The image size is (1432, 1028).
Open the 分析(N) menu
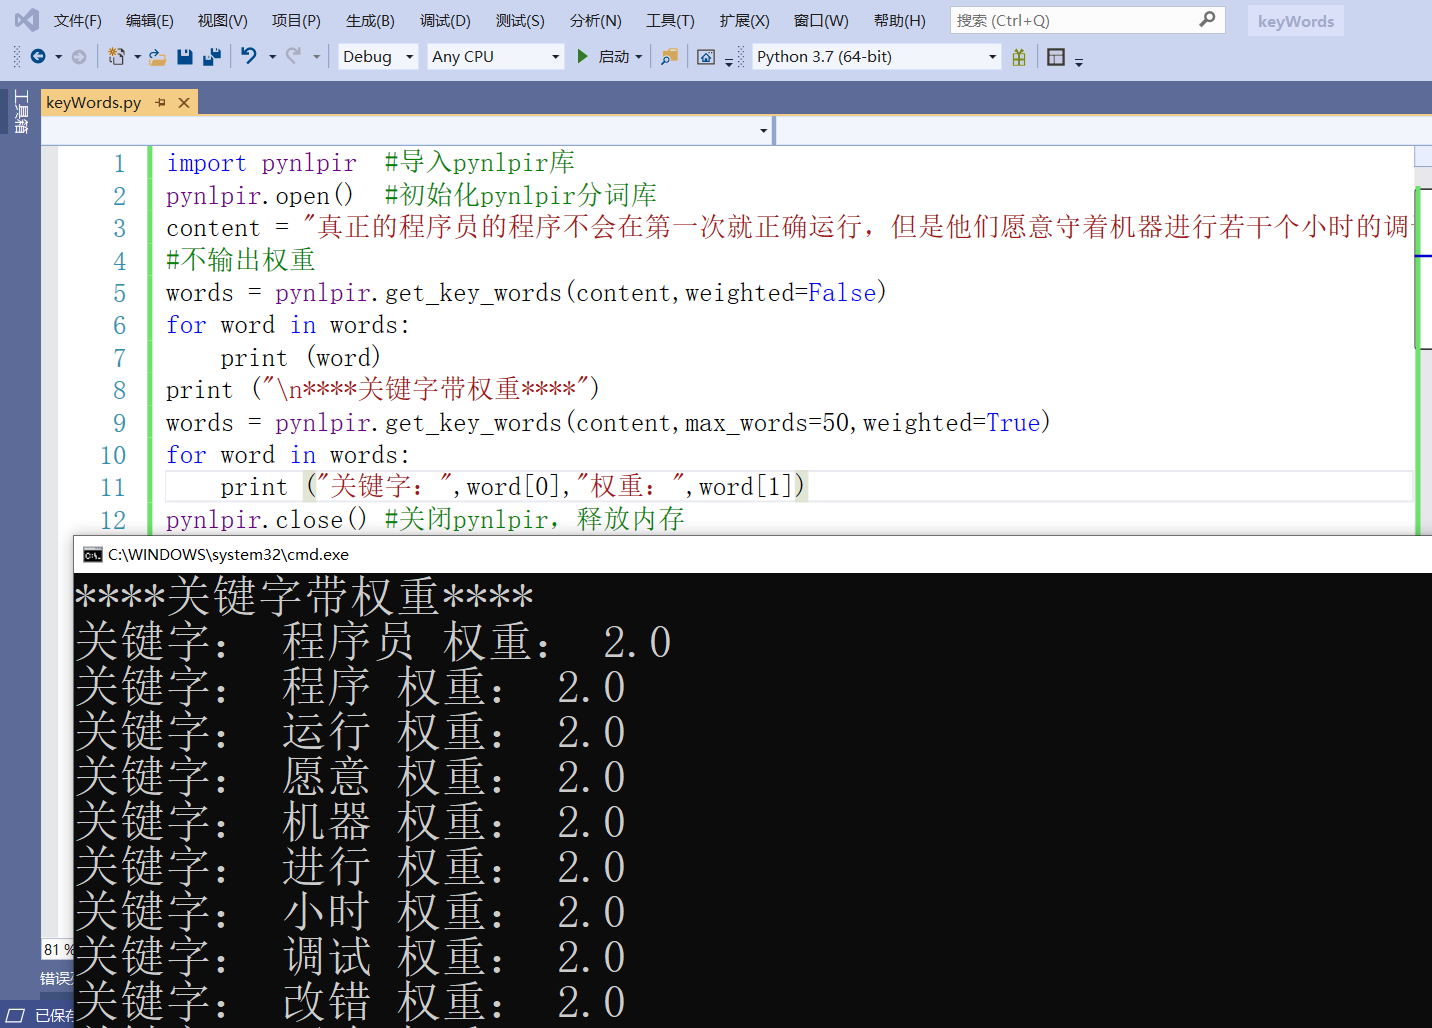[x=595, y=20]
